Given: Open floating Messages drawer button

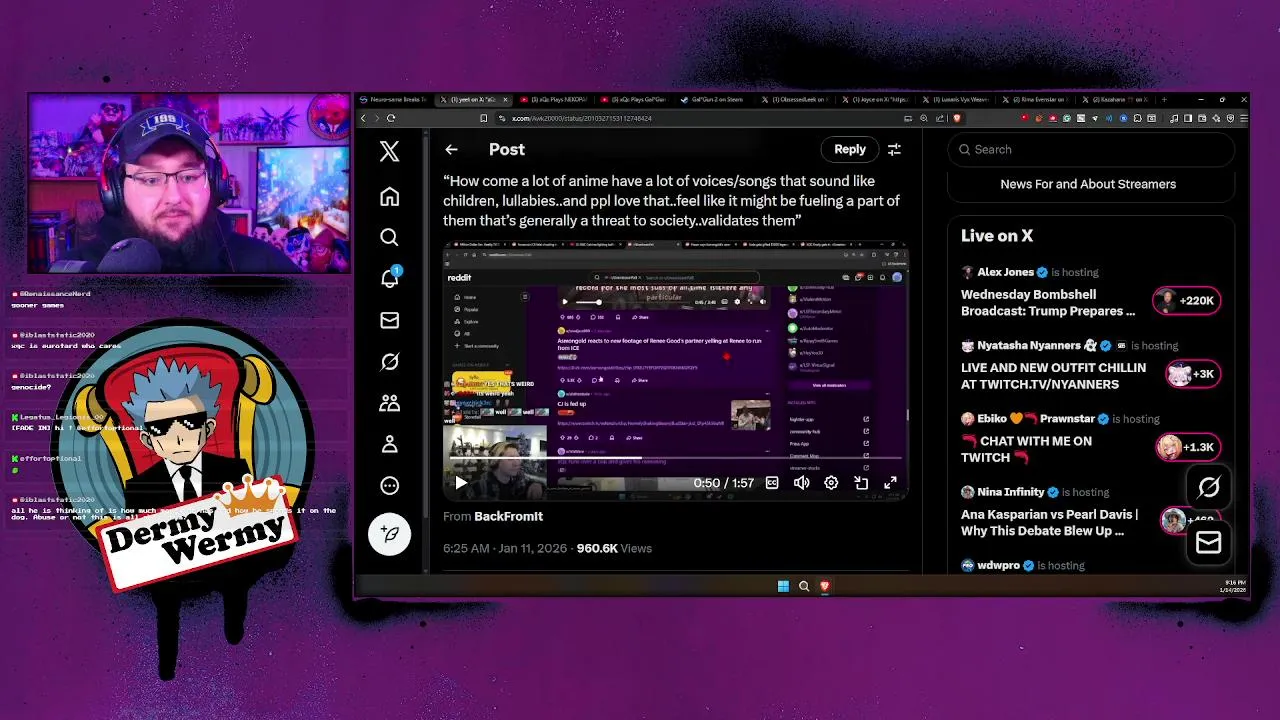Looking at the screenshot, I should (1208, 542).
